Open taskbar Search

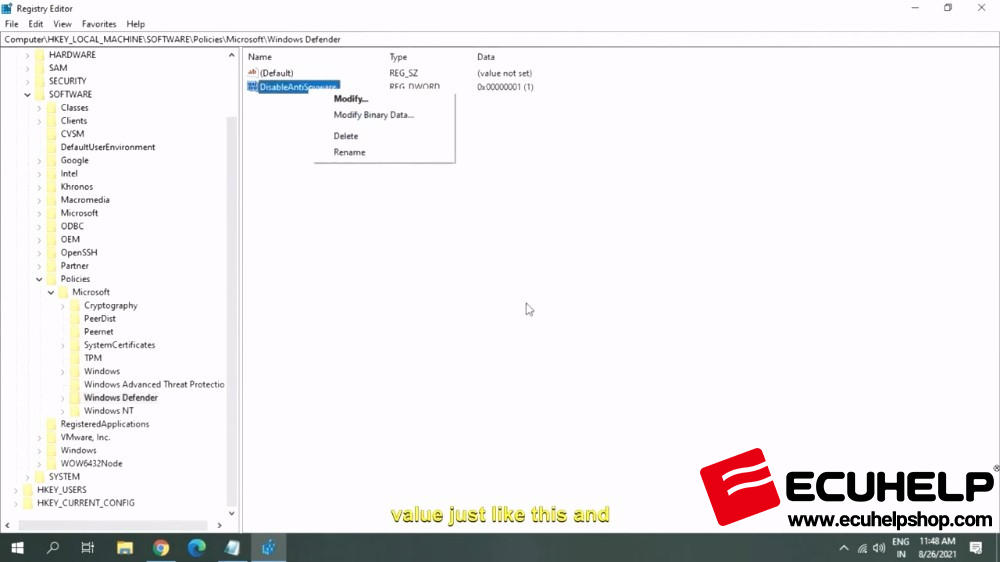tap(53, 547)
